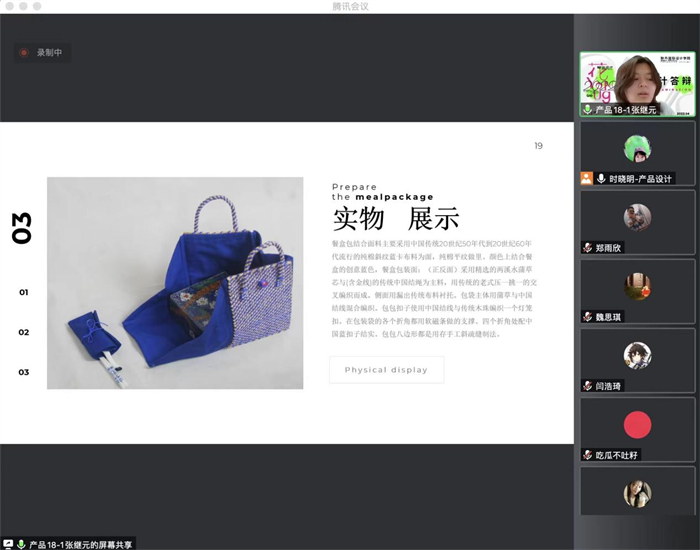
Task: Click 魏思琪 name label
Action: point(608,317)
